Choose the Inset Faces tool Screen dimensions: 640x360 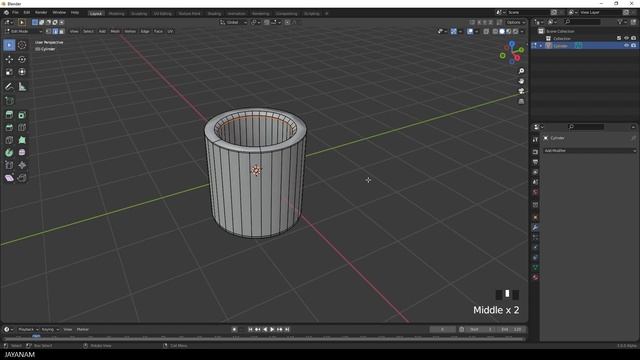(x=22, y=115)
